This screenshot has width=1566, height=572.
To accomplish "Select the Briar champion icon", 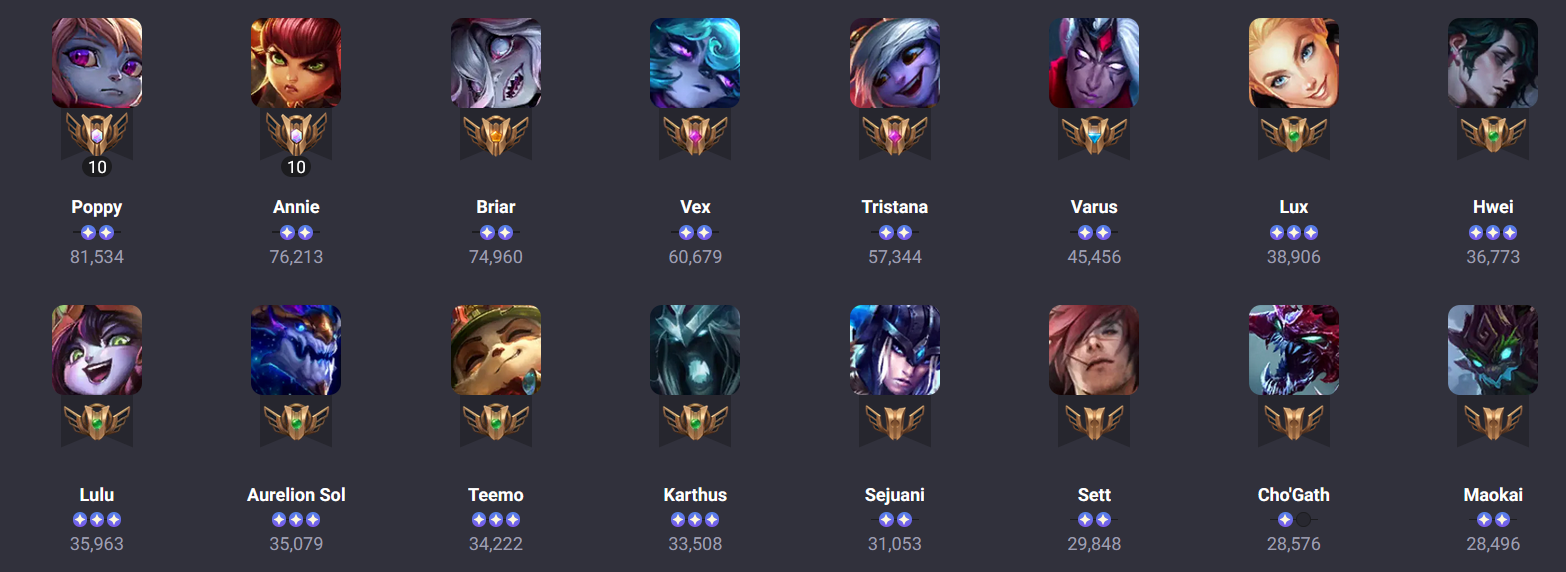I will [496, 62].
